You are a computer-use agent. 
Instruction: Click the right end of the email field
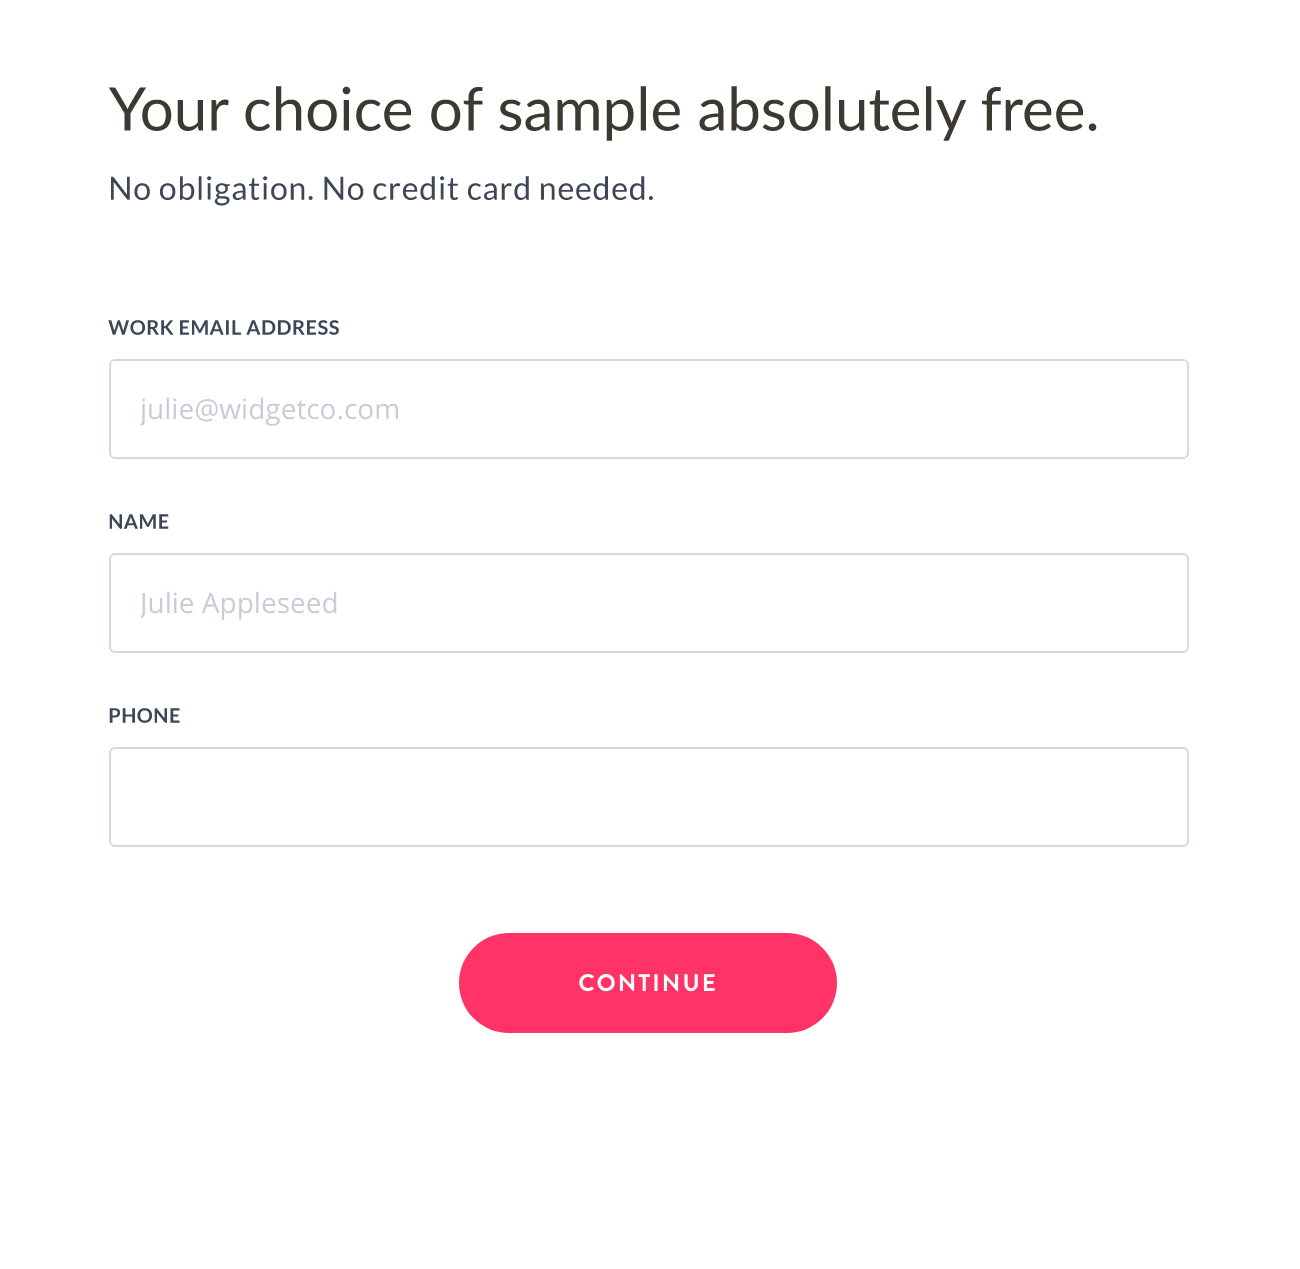pyautogui.click(x=1150, y=409)
